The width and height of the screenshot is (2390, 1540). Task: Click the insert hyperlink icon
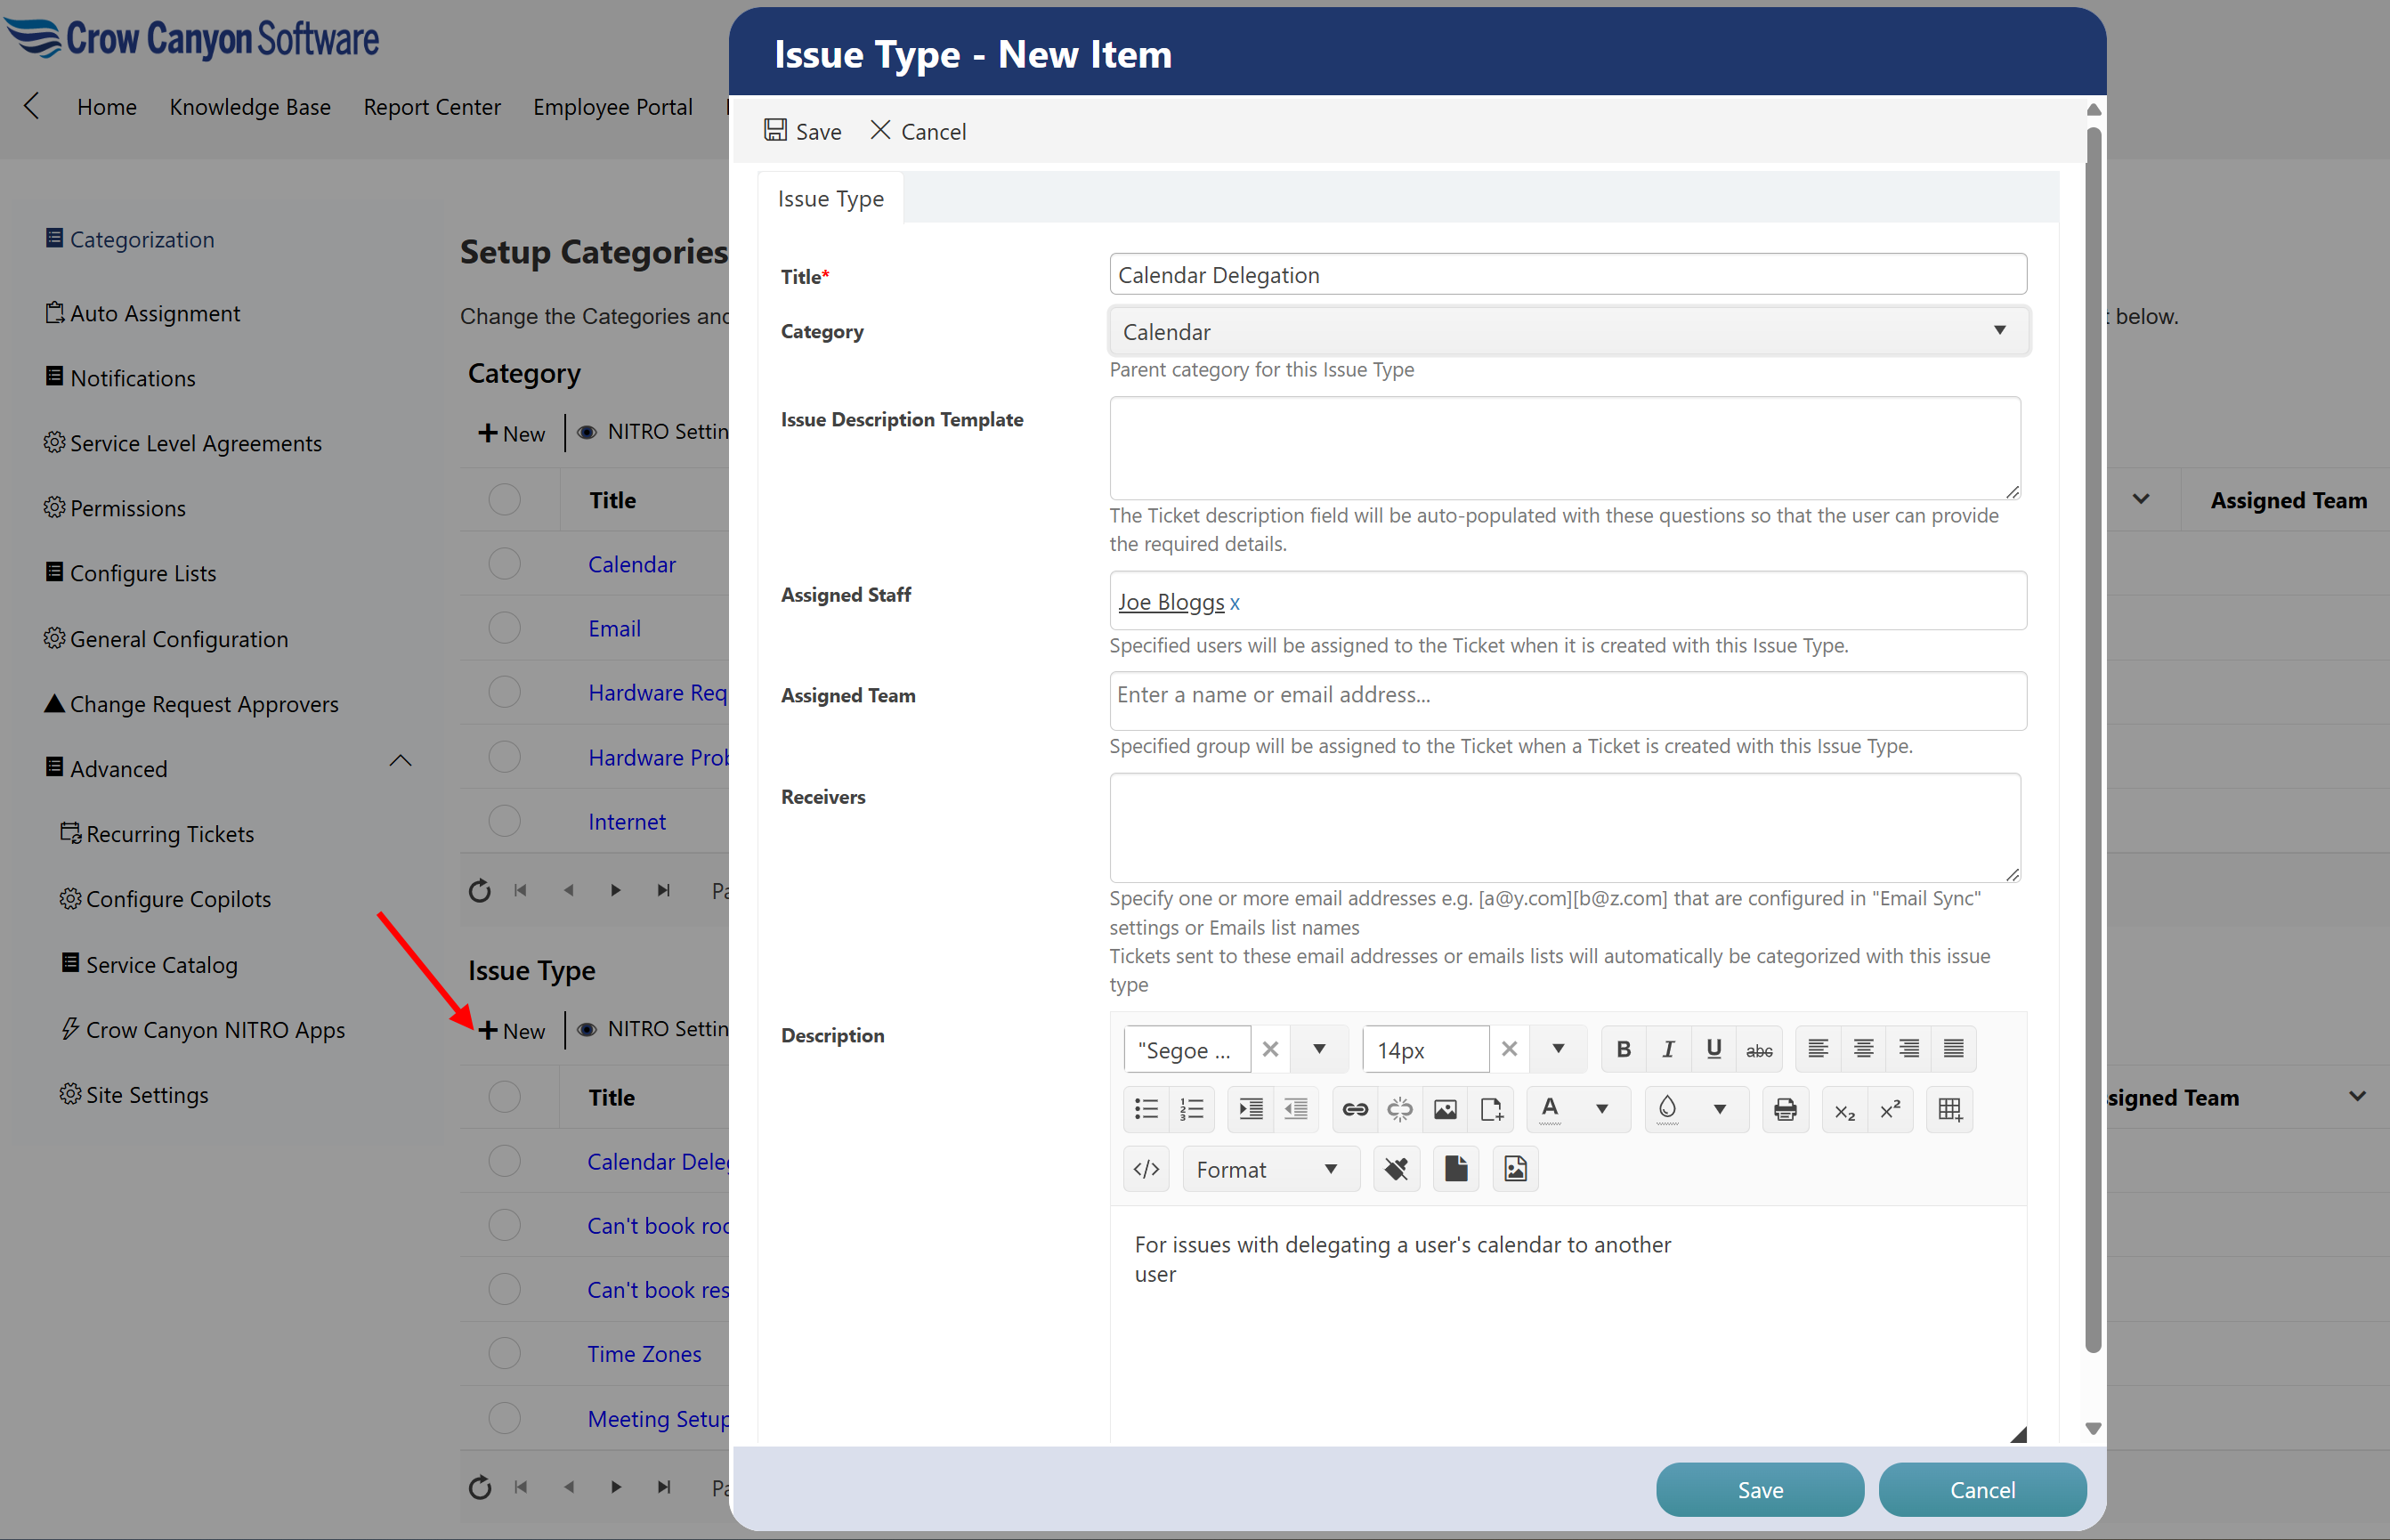[x=1355, y=1109]
